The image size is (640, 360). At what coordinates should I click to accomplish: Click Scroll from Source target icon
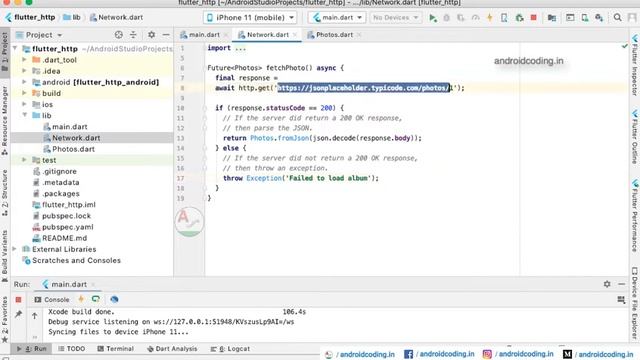(x=118, y=35)
